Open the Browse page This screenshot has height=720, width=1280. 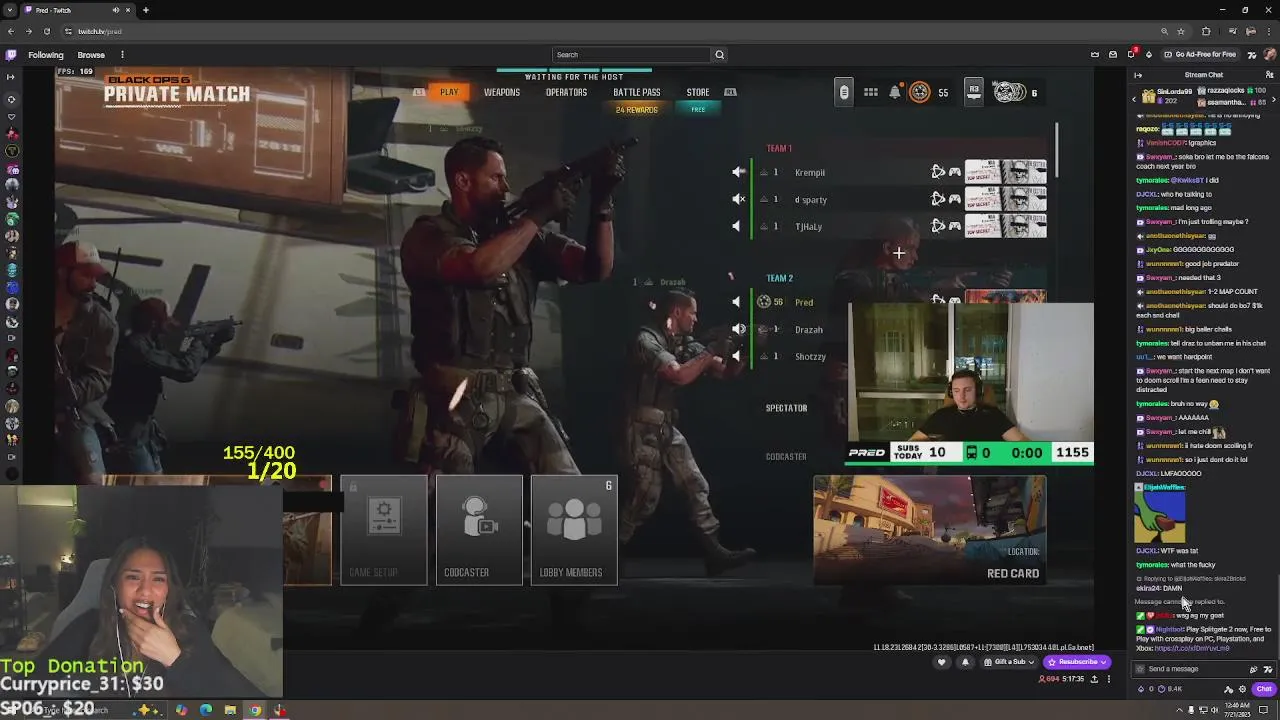(x=91, y=55)
